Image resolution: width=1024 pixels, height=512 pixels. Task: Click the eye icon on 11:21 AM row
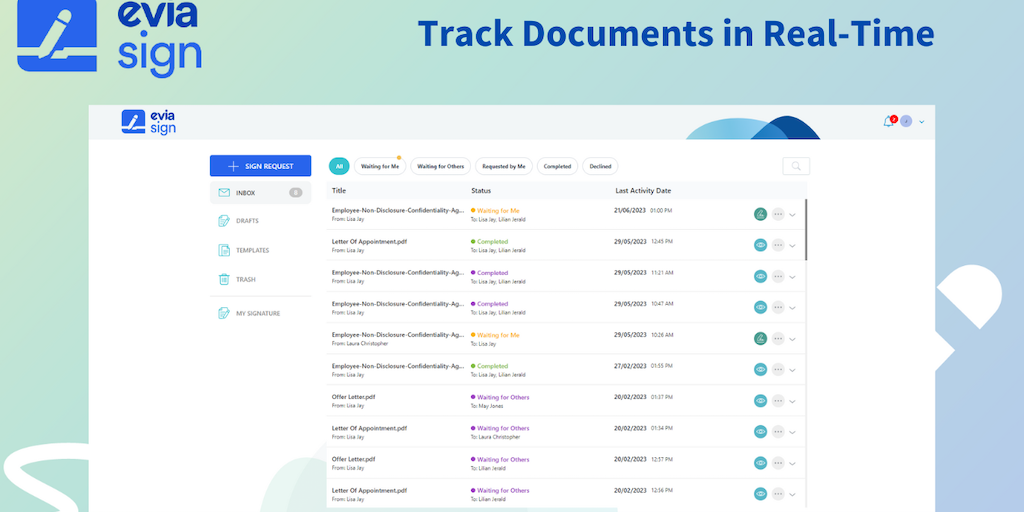point(760,276)
